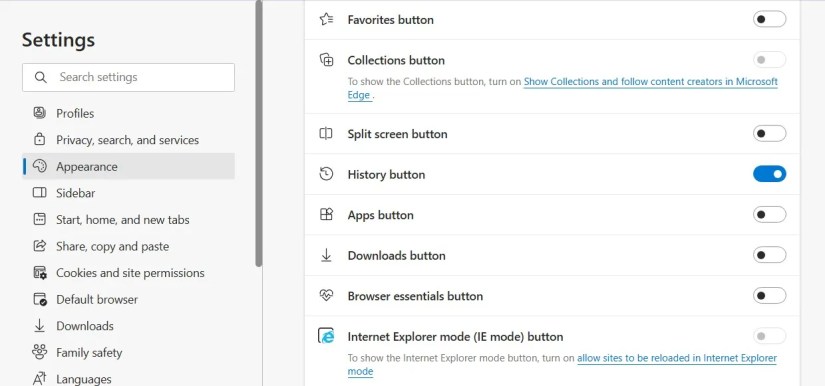
Task: Click Internet Explorer mode (IE mode) button label
Action: [x=455, y=336]
